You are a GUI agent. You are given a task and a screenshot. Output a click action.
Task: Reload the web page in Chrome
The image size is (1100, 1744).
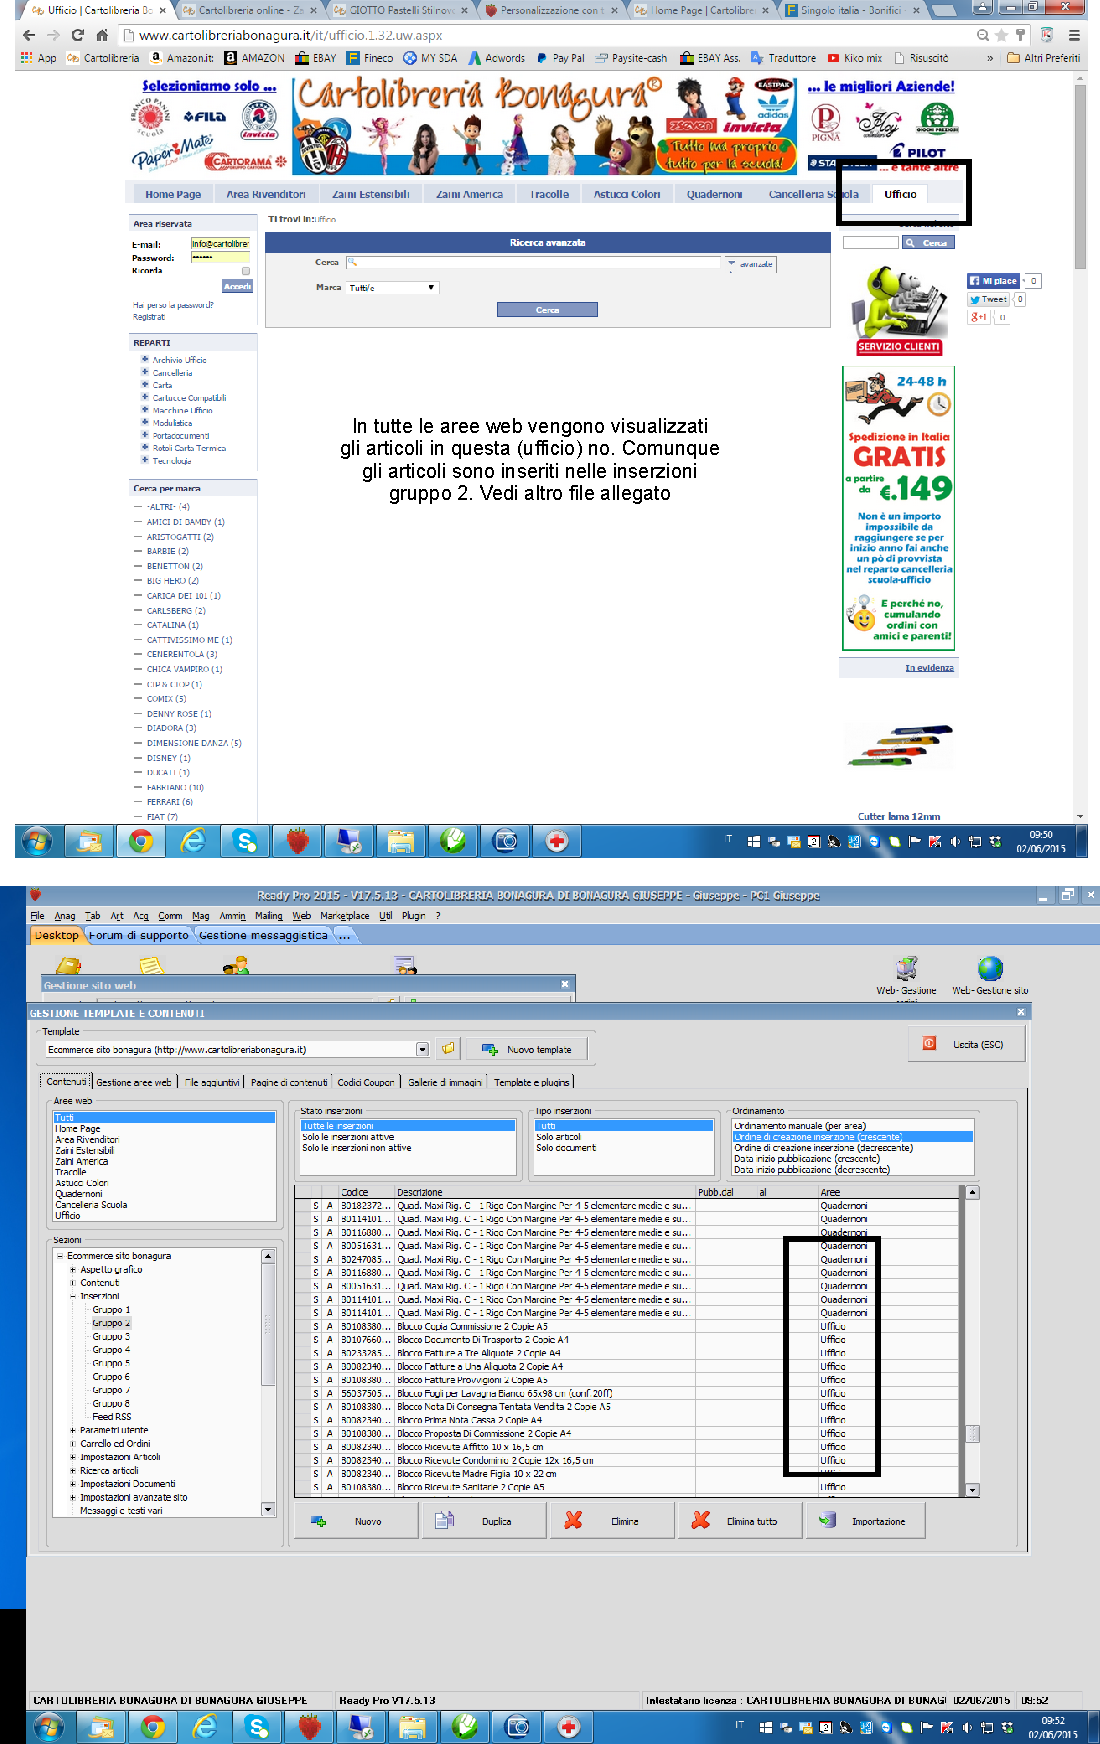pyautogui.click(x=77, y=35)
